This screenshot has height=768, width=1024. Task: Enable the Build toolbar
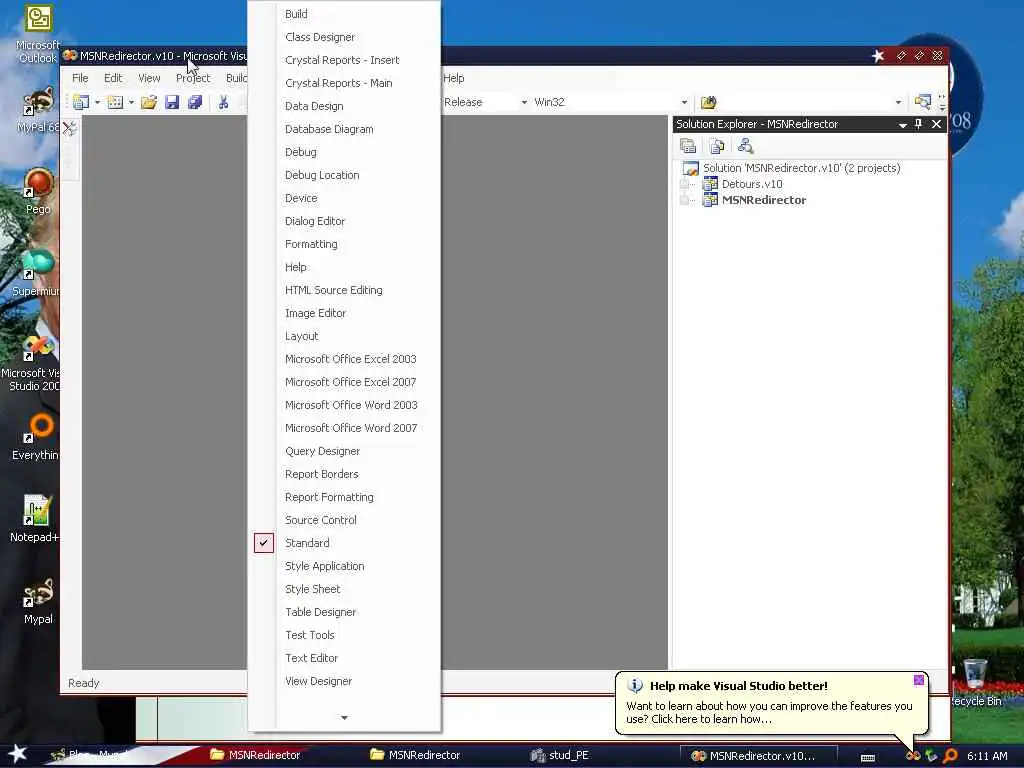click(x=344, y=14)
